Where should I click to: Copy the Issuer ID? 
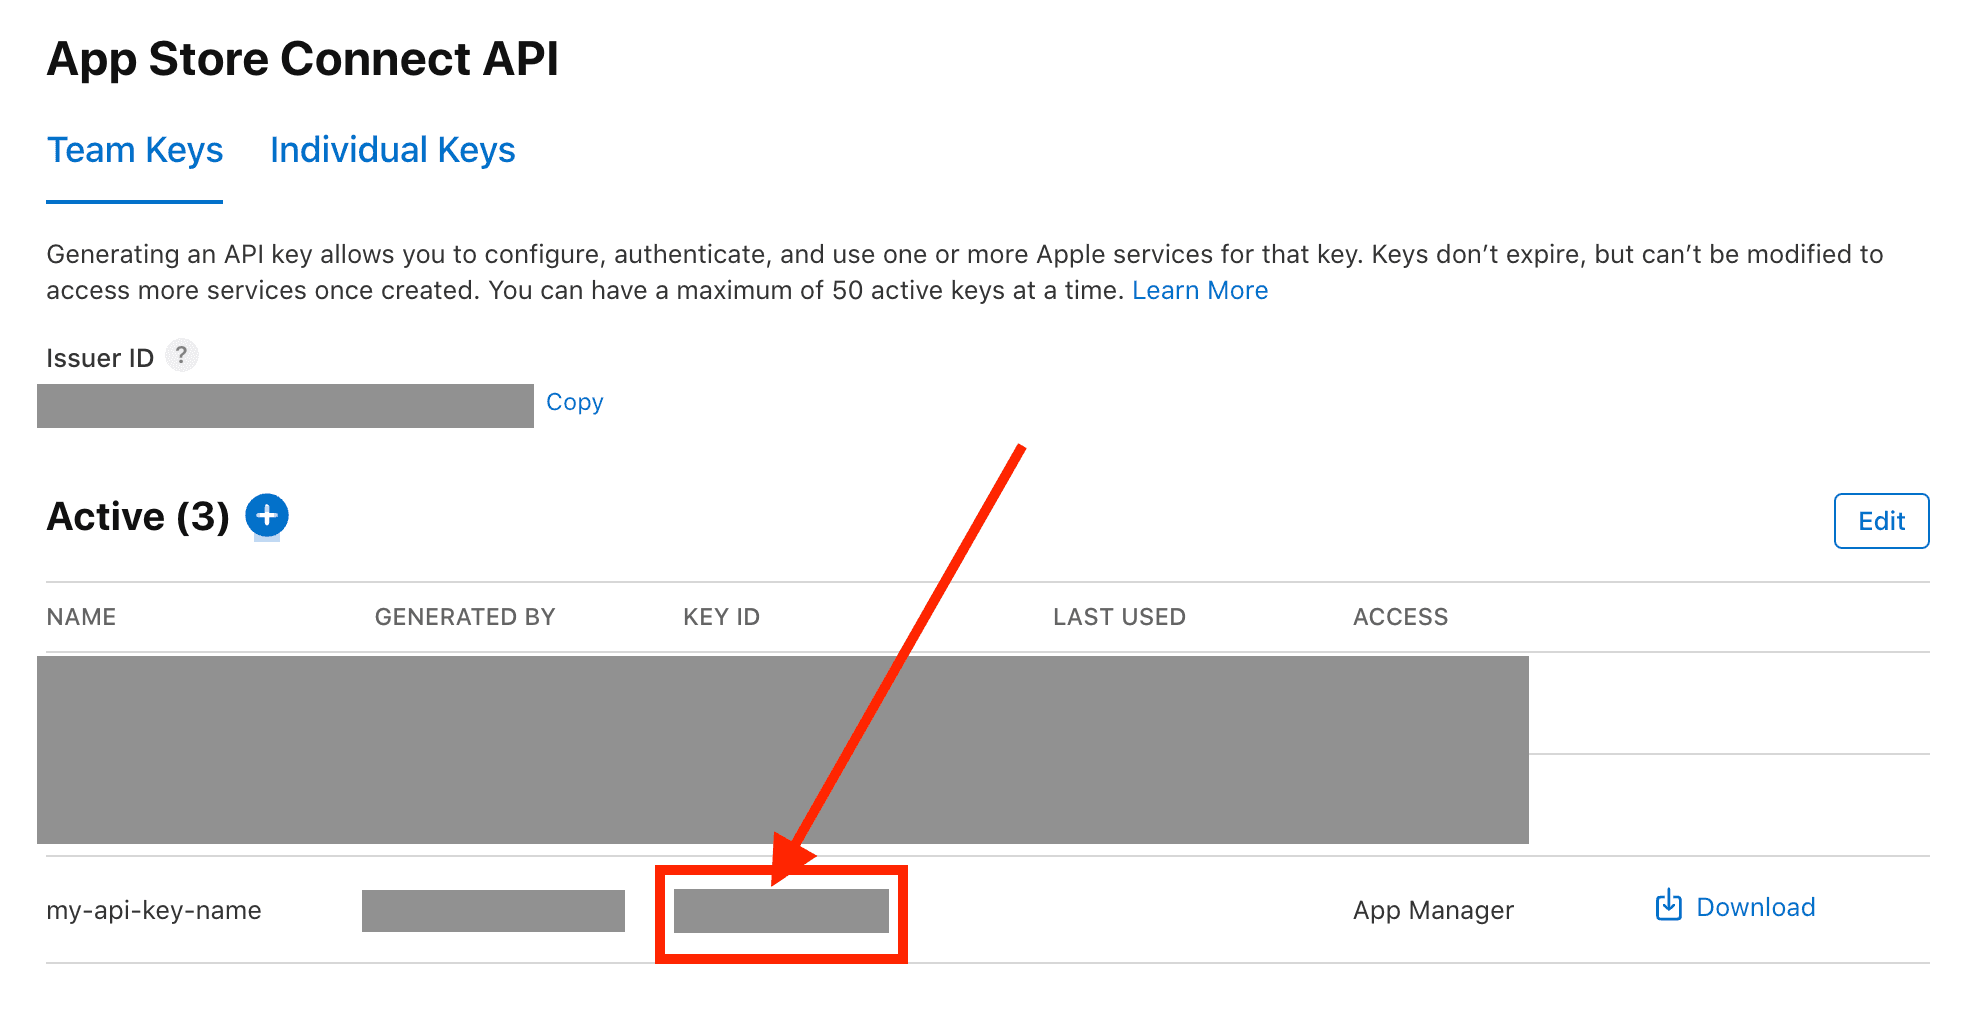point(575,402)
